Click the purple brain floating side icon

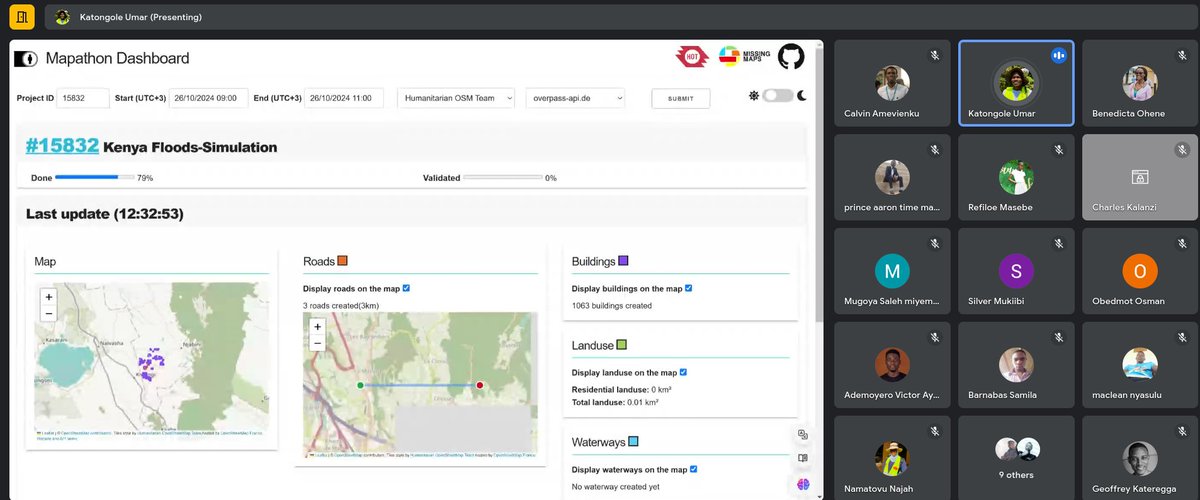[803, 484]
